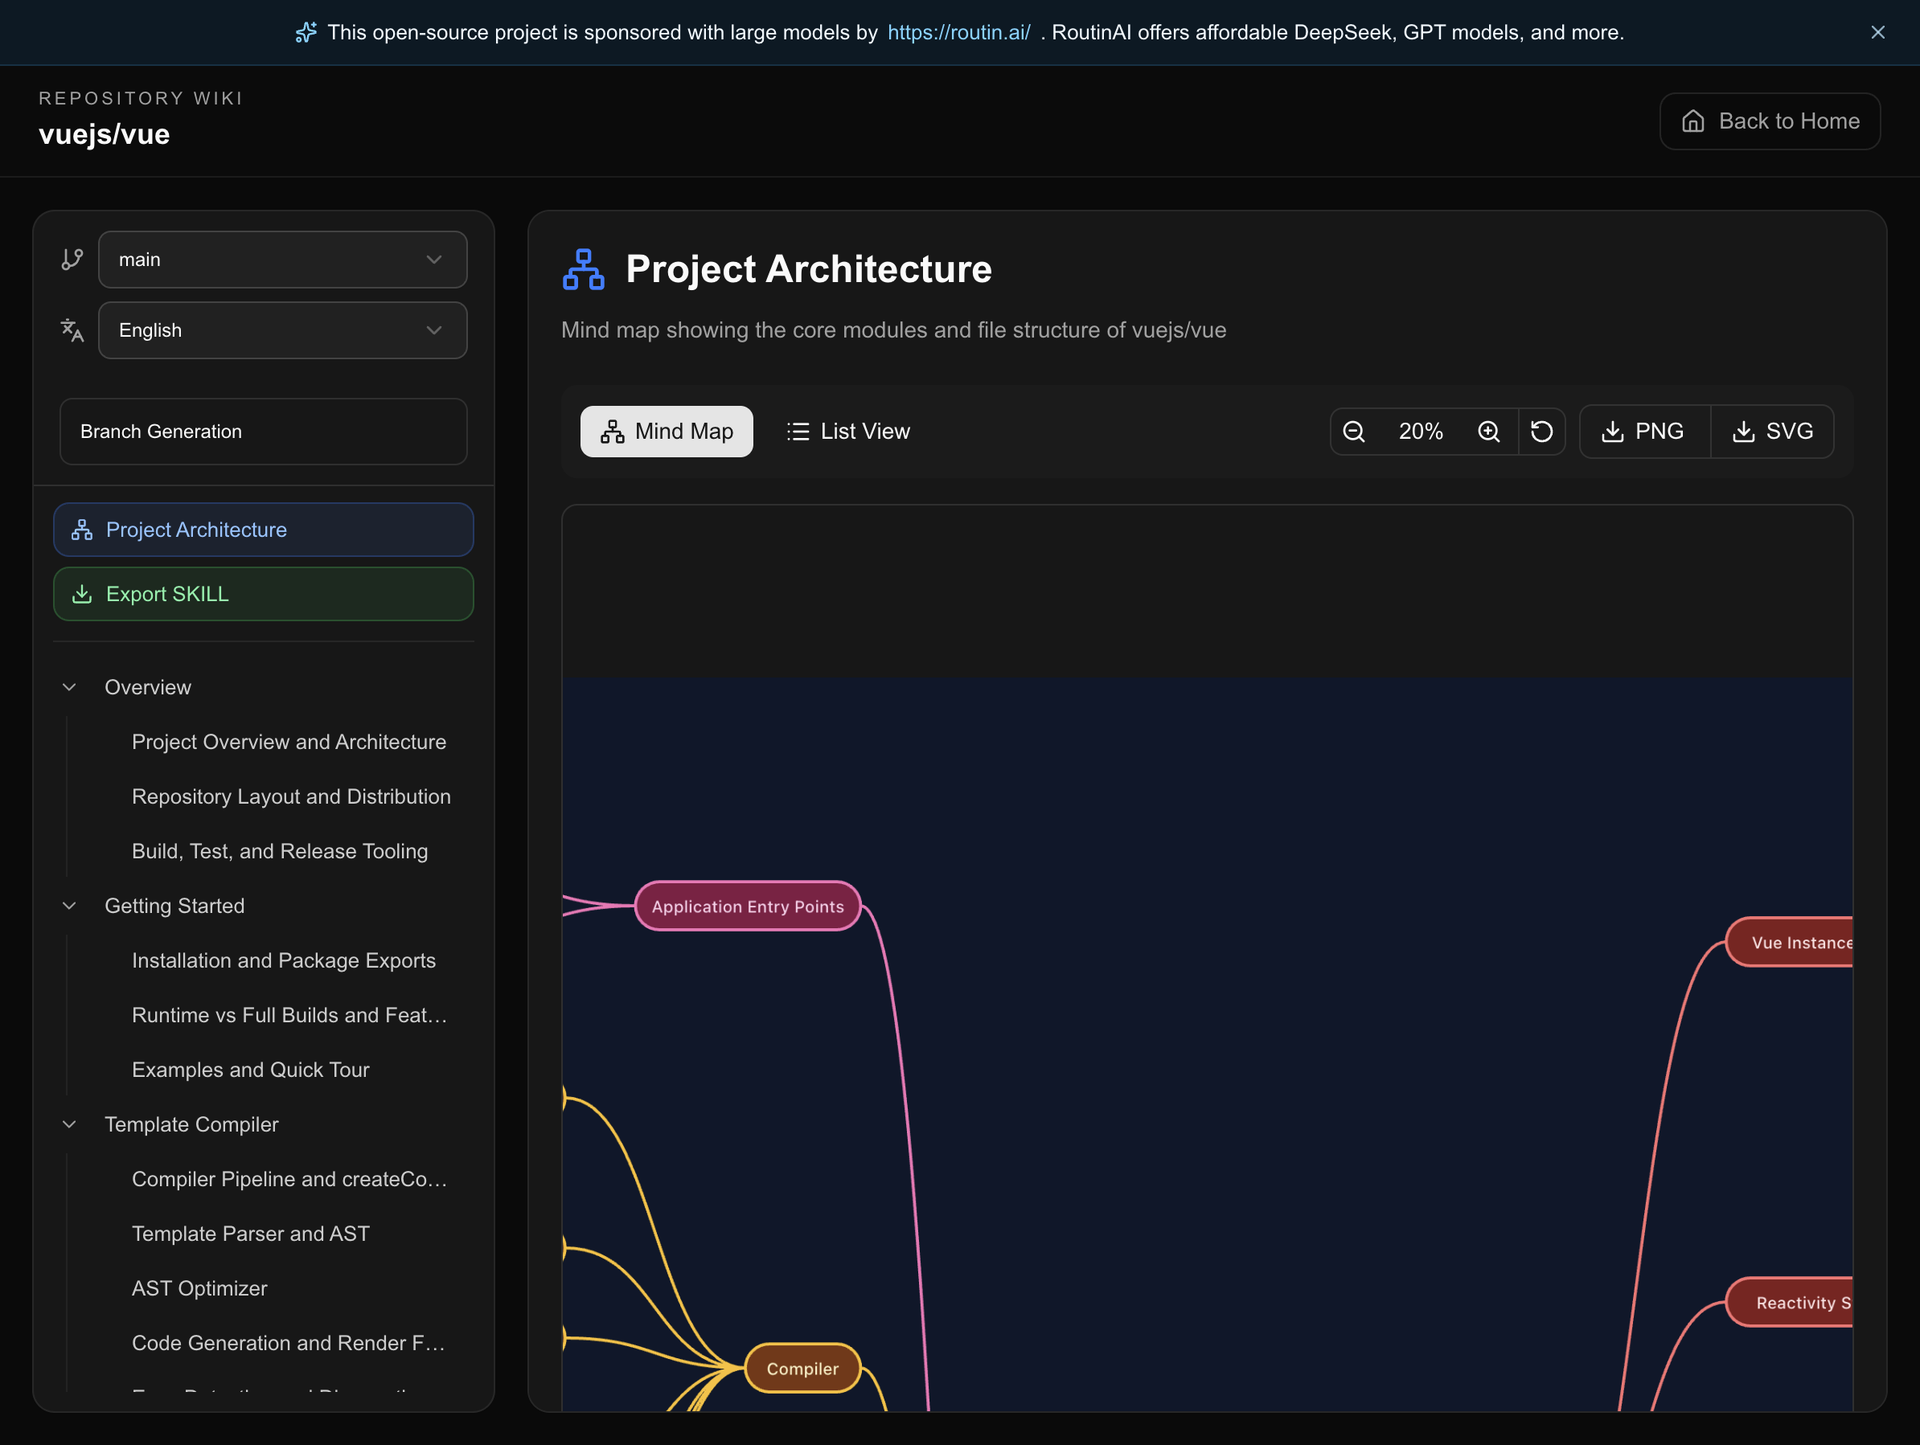The image size is (1920, 1445).
Task: Click the Vue Instance node
Action: [1790, 942]
